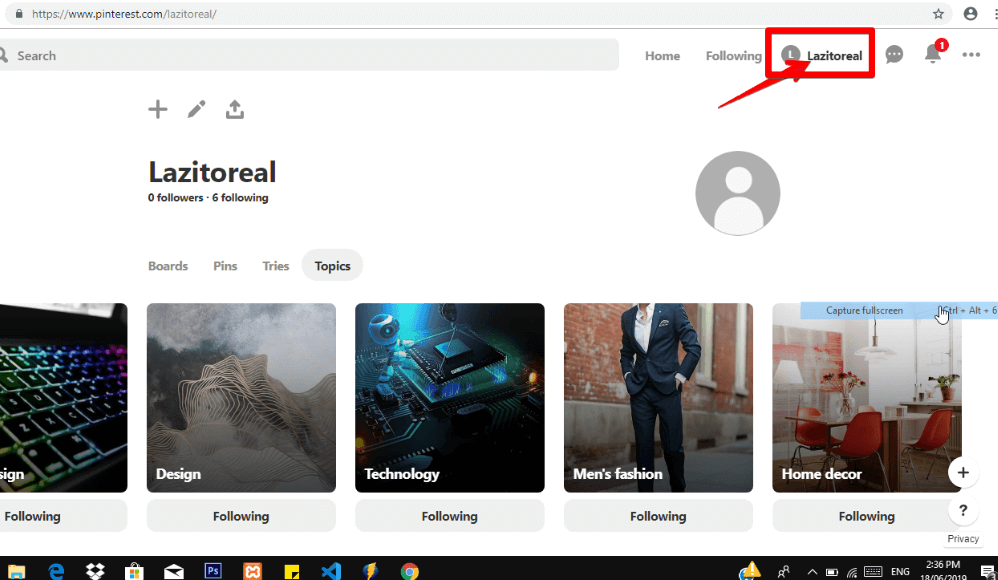998x580 pixels.
Task: Launch Microsoft Edge from the taskbar
Action: [56, 571]
